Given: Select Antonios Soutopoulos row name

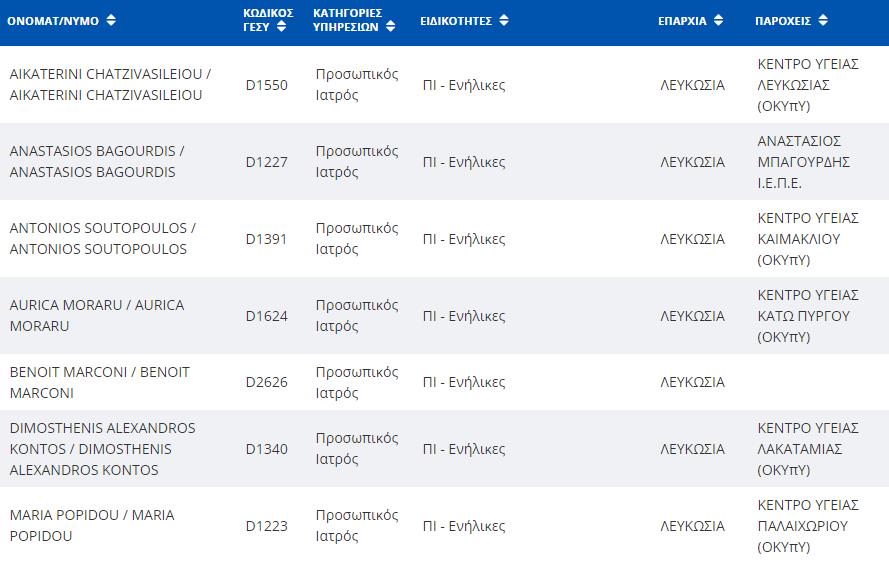Looking at the screenshot, I should tap(103, 239).
